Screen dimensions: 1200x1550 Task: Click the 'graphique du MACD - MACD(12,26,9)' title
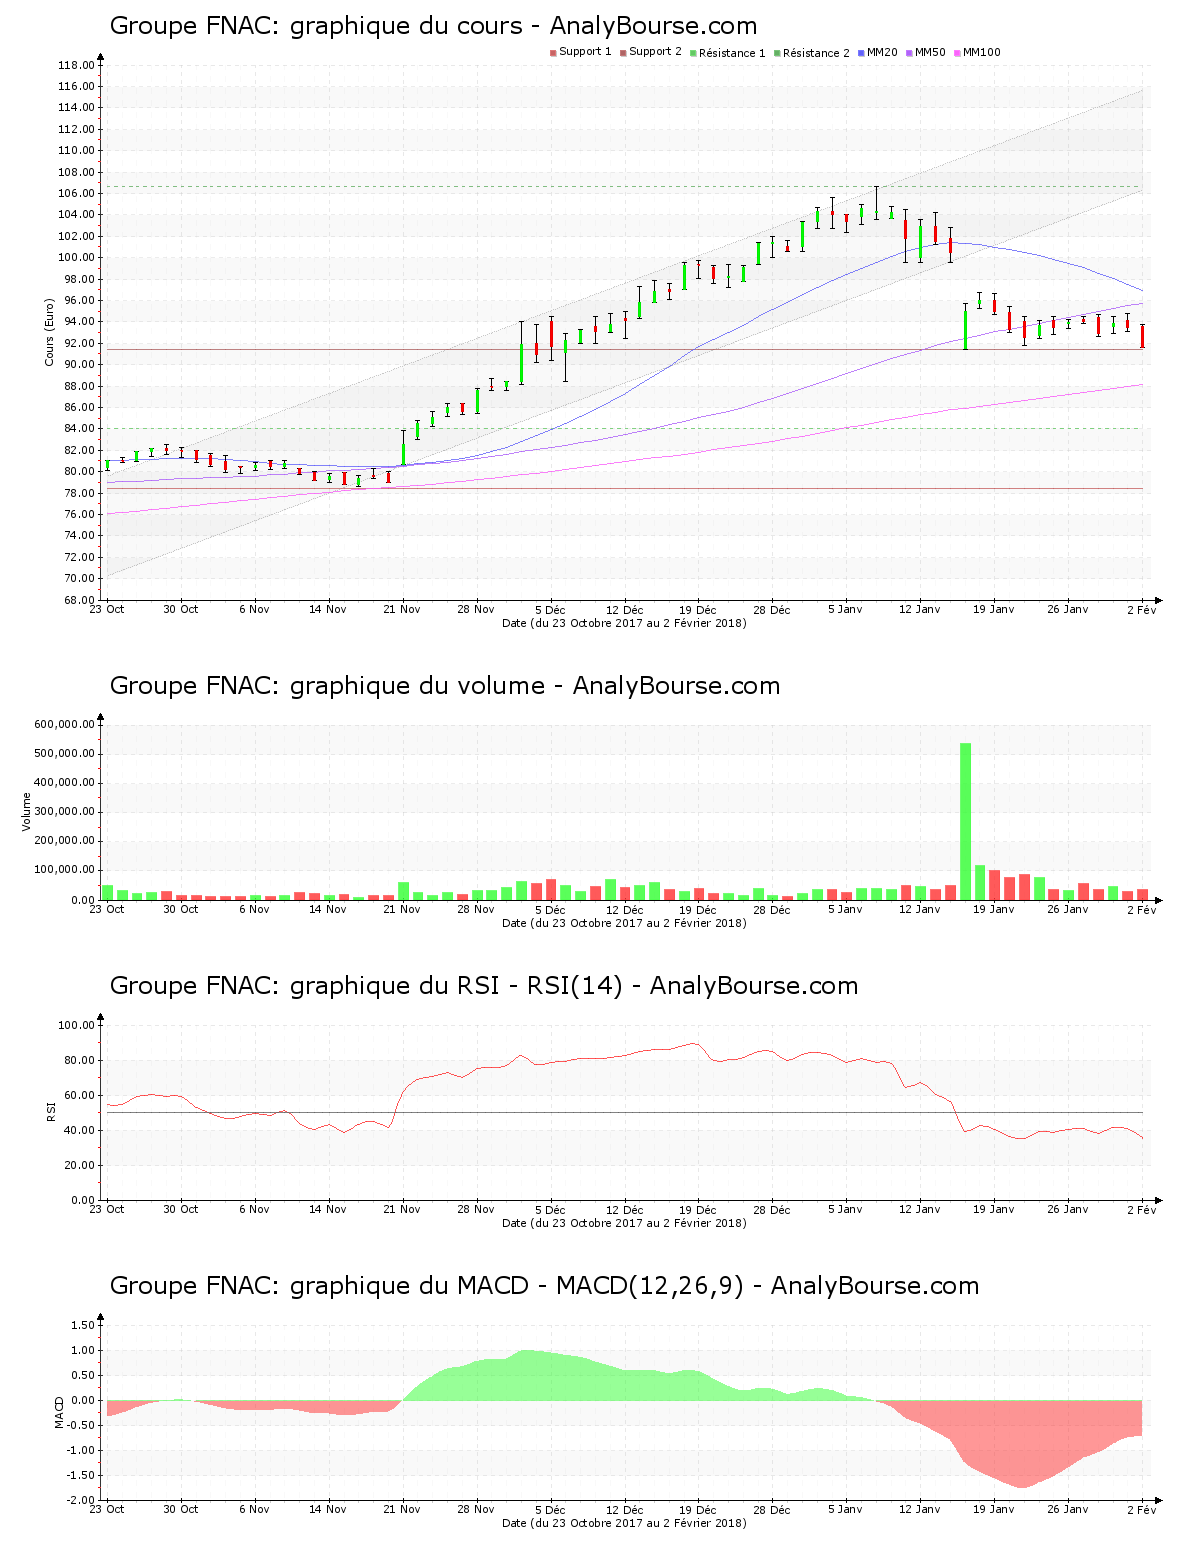click(x=544, y=1286)
